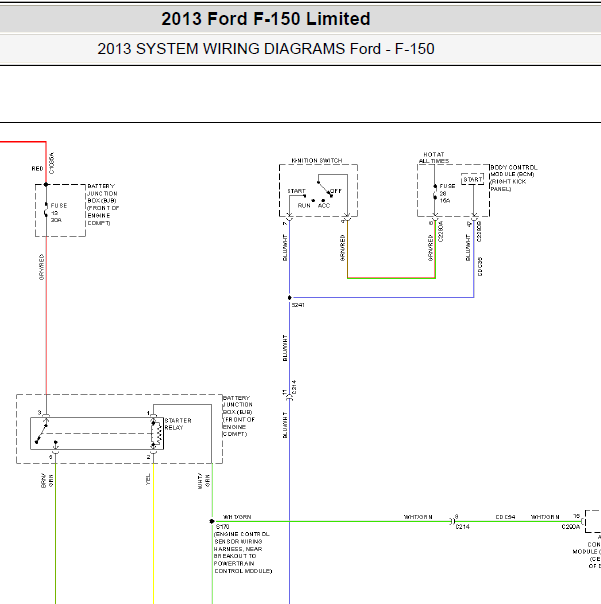This screenshot has width=601, height=604.
Task: Select the GRY/RED label under the ignition switch
Action: 342,248
